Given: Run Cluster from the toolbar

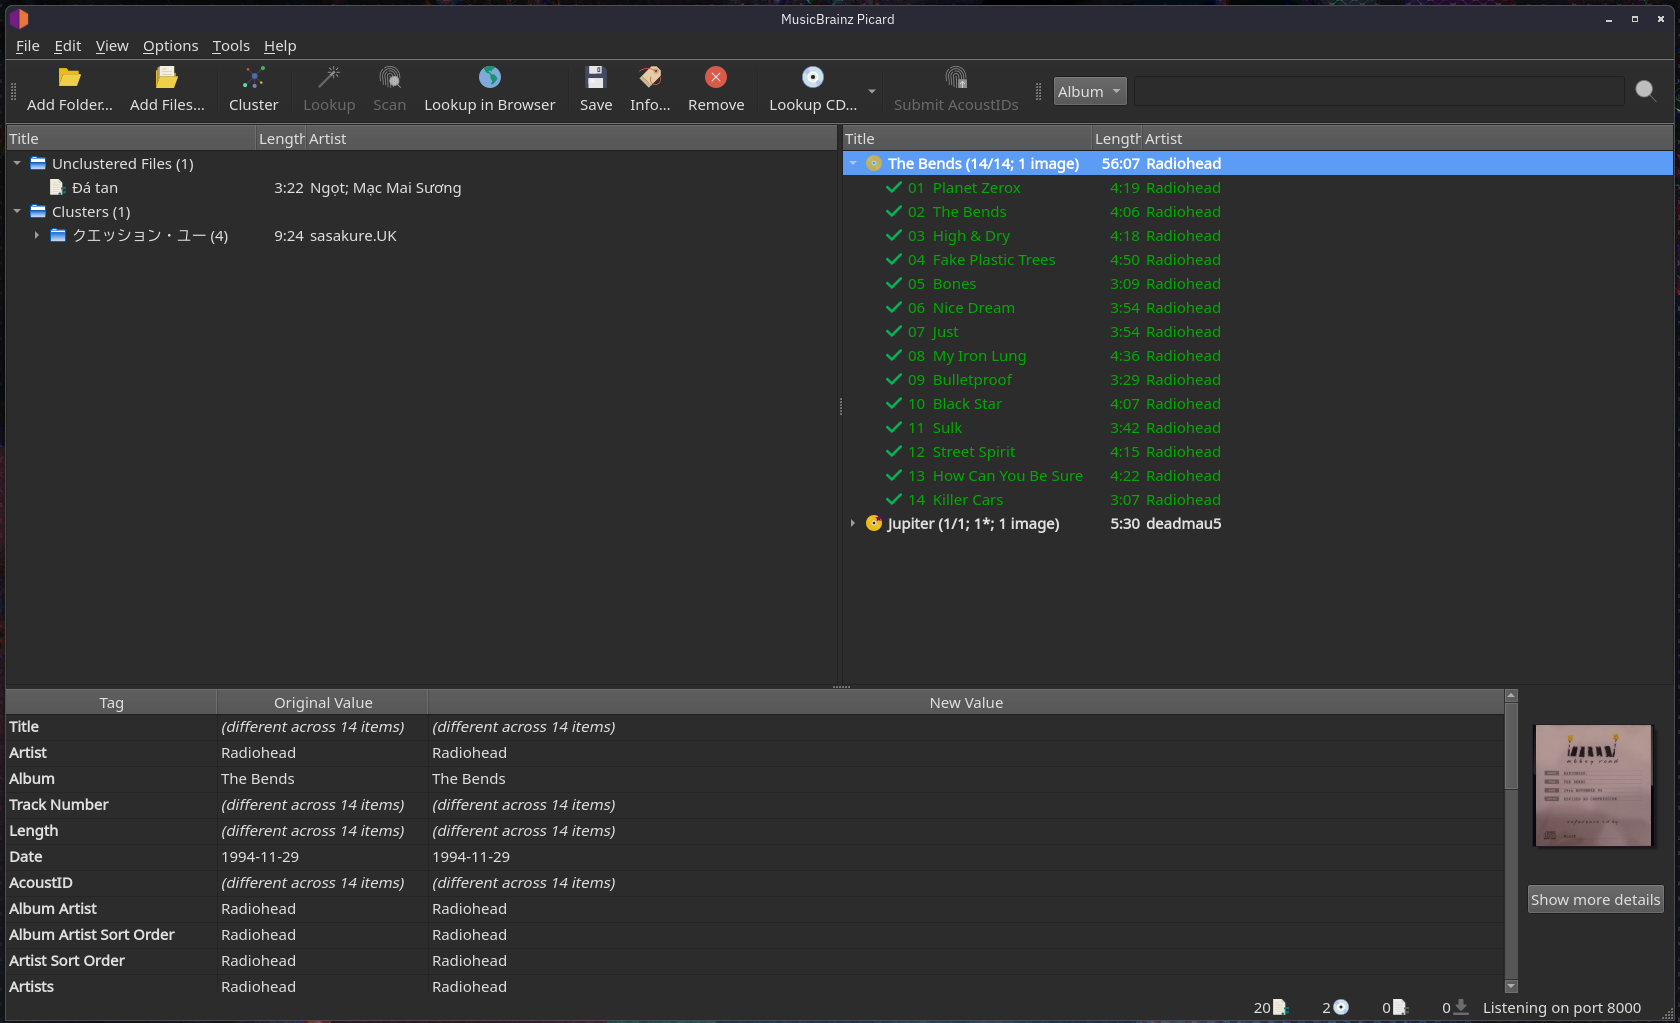Looking at the screenshot, I should tap(253, 78).
